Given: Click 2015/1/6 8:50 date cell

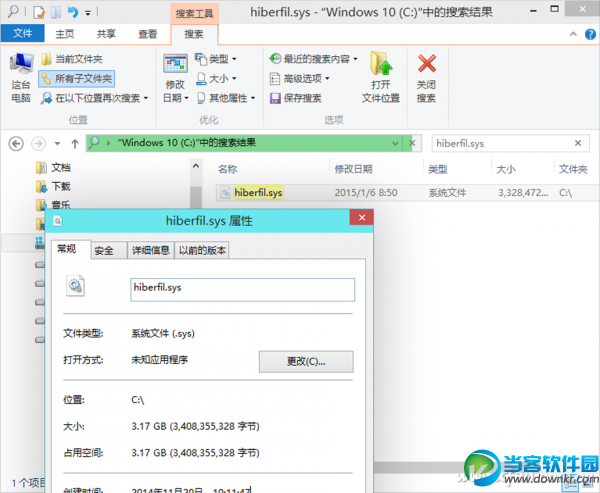Looking at the screenshot, I should pos(366,193).
